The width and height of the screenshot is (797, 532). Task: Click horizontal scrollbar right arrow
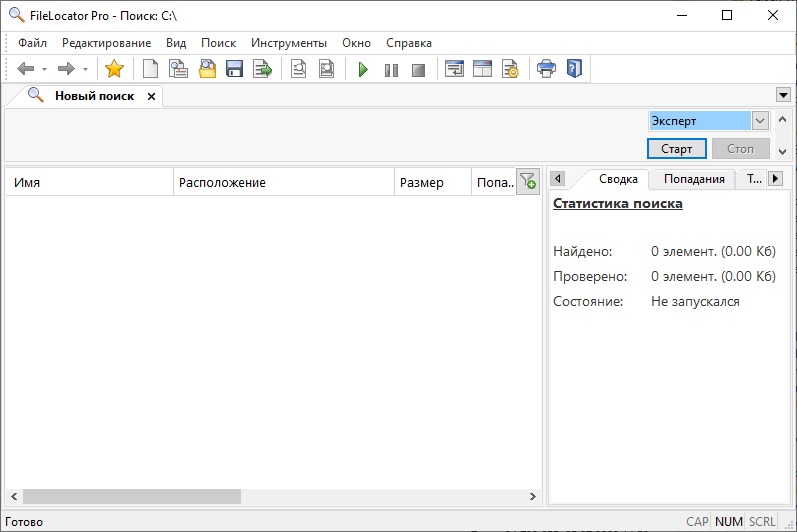[x=533, y=496]
